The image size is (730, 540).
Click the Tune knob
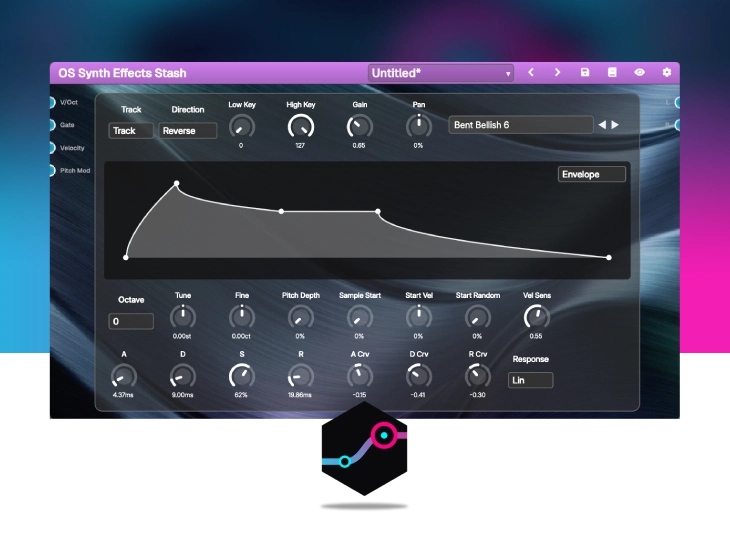click(x=182, y=317)
